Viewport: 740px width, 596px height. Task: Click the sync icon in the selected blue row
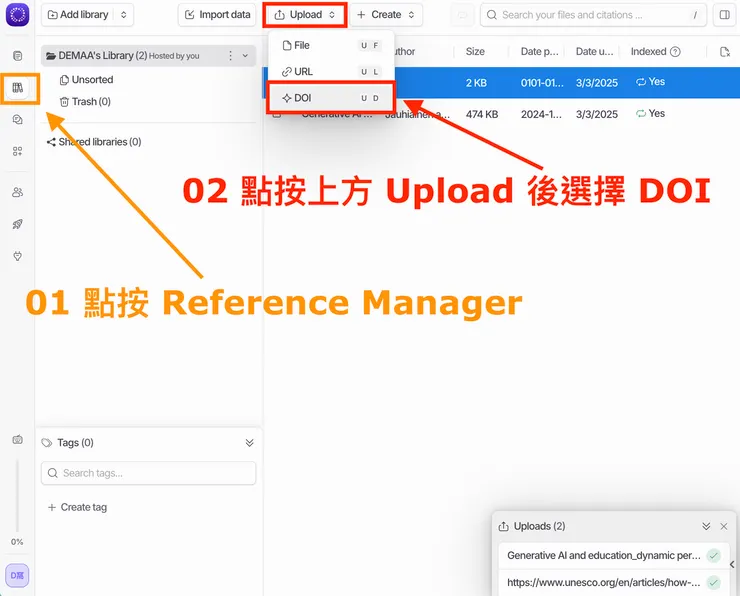pos(640,82)
